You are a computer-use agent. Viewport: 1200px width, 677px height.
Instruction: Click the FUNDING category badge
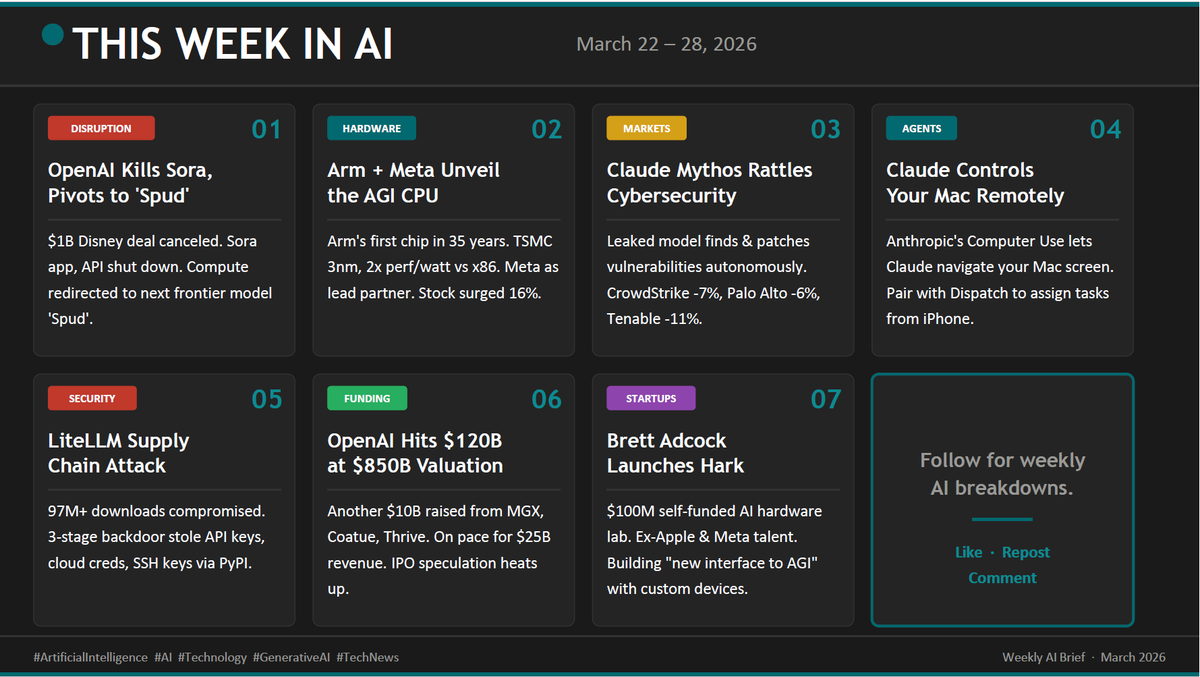(x=367, y=398)
